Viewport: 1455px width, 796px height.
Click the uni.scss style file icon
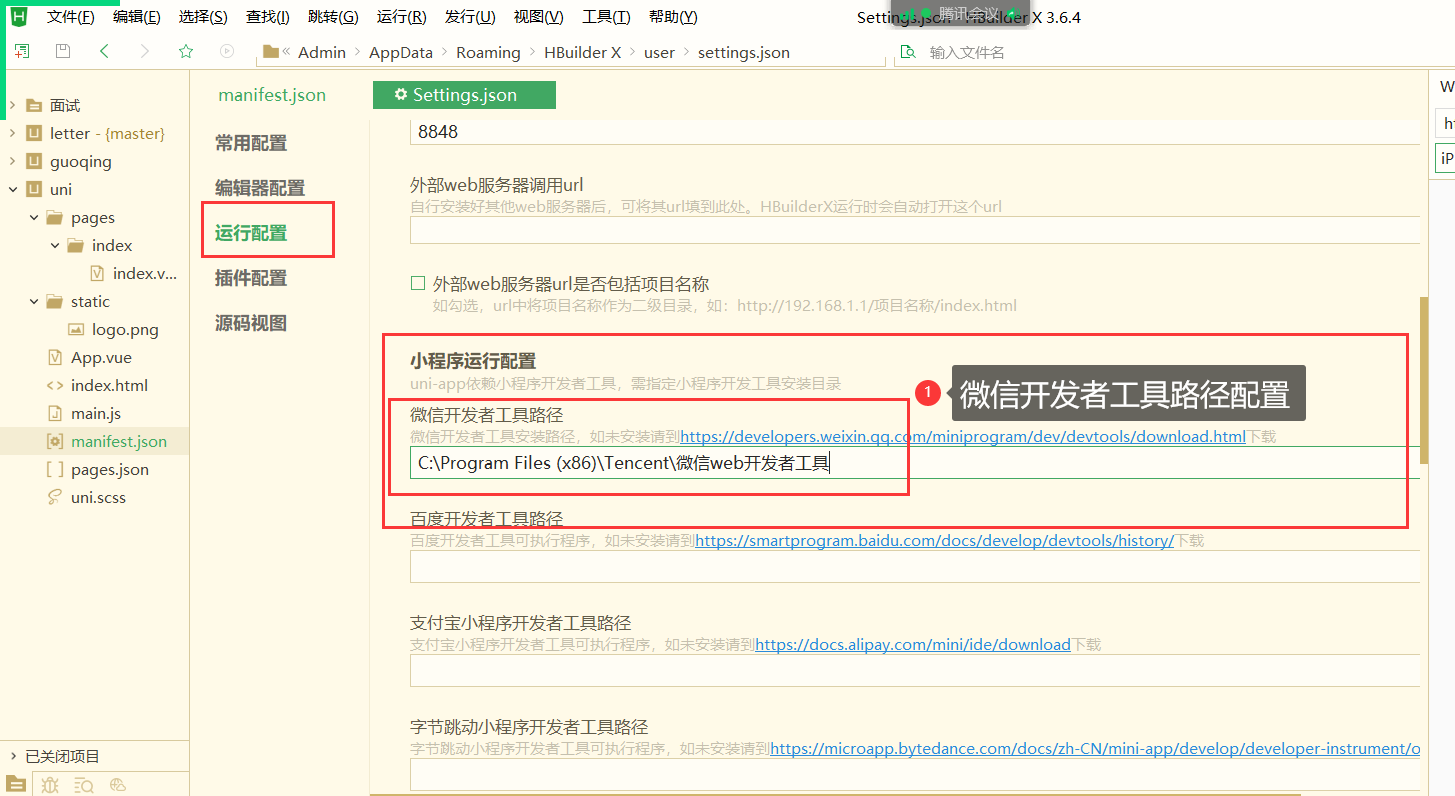(x=55, y=497)
